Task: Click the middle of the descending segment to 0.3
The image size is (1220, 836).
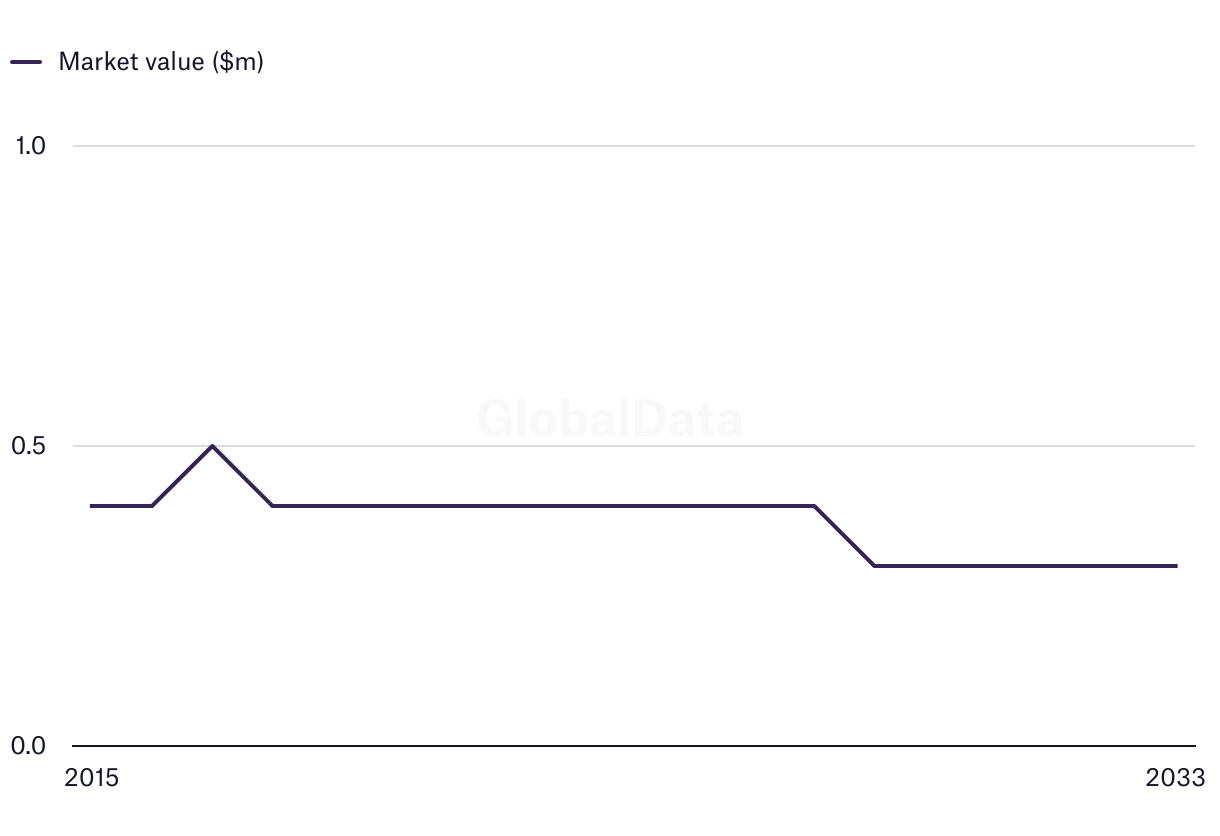Action: pyautogui.click(x=845, y=536)
